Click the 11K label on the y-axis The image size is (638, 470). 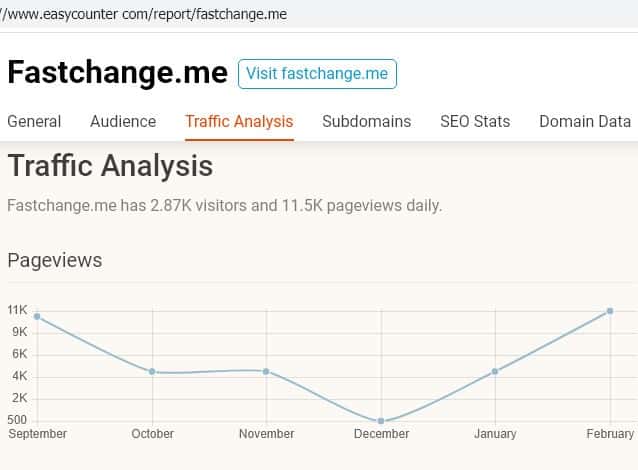tap(17, 310)
